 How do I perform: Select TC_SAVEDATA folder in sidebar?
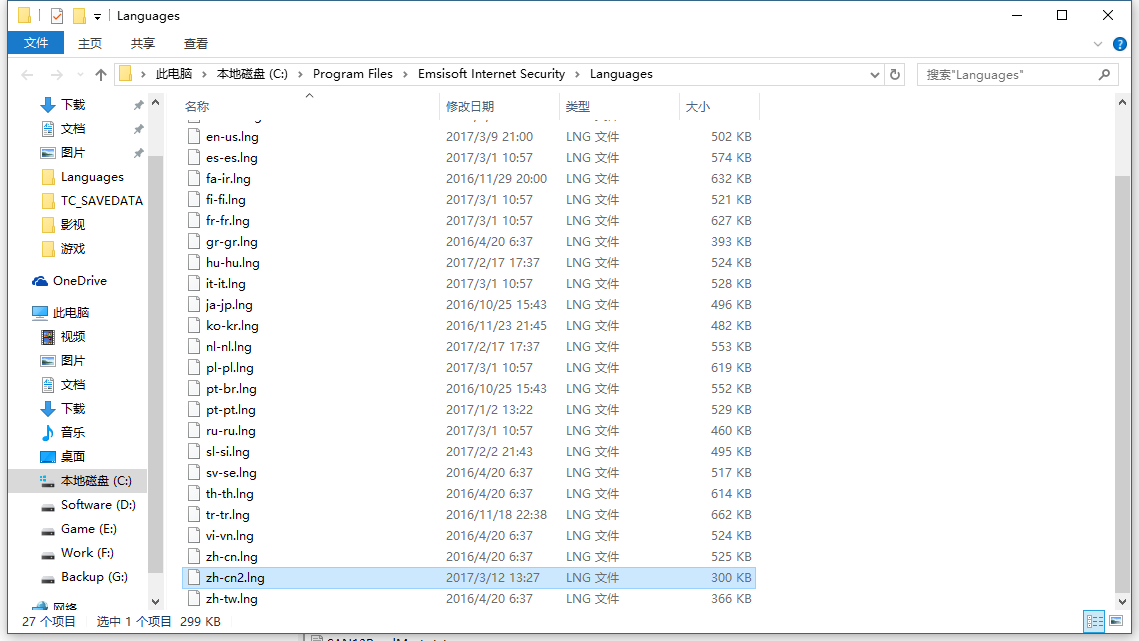(102, 201)
